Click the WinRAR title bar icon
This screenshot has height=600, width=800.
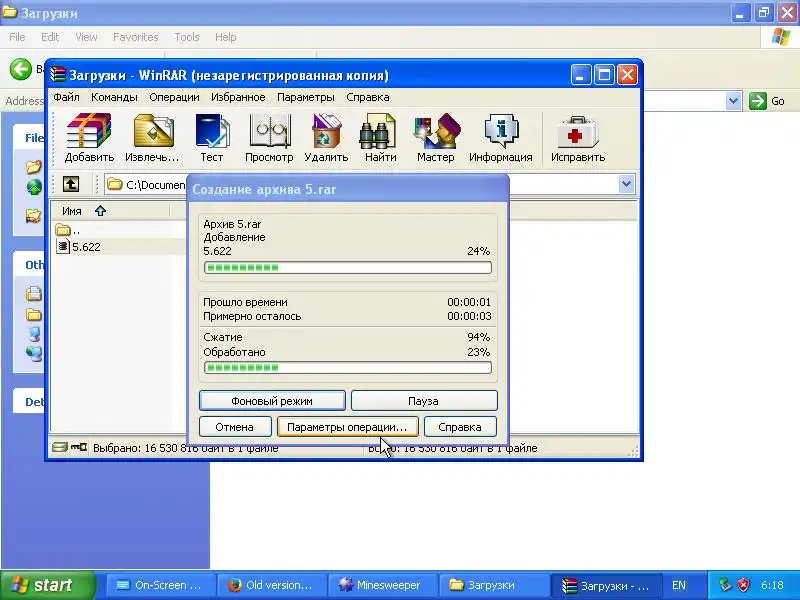tap(58, 75)
